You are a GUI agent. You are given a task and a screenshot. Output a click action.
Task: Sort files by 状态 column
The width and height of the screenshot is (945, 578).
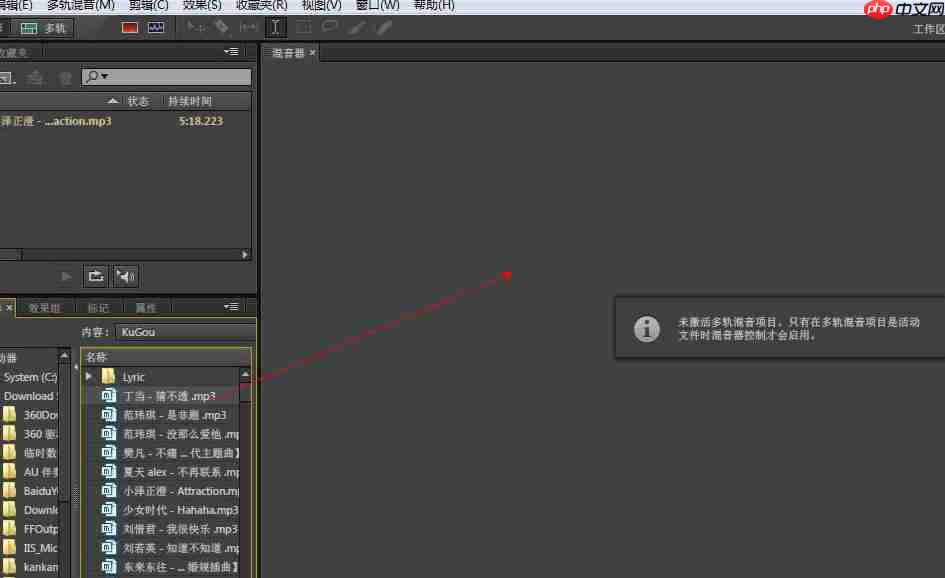138,101
